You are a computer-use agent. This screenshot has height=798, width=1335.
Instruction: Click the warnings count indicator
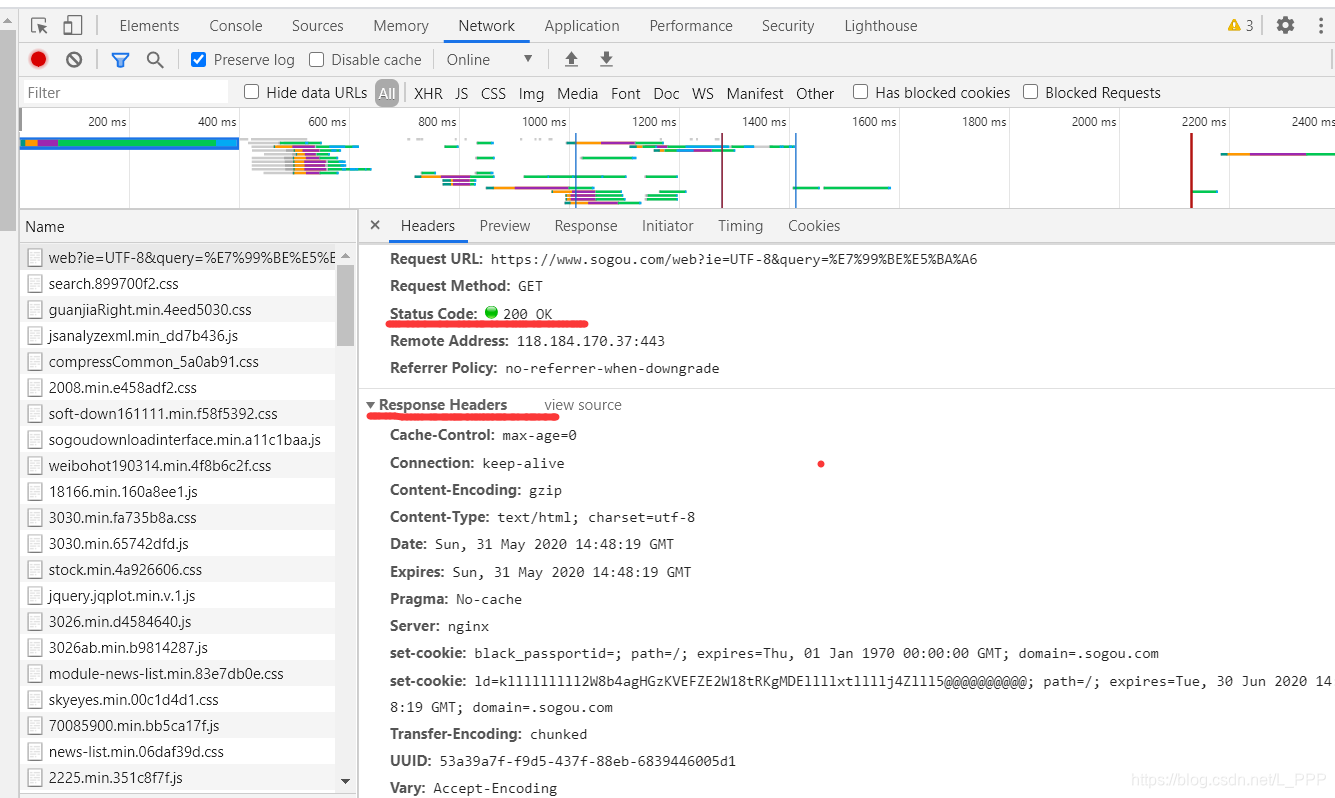coord(1240,26)
